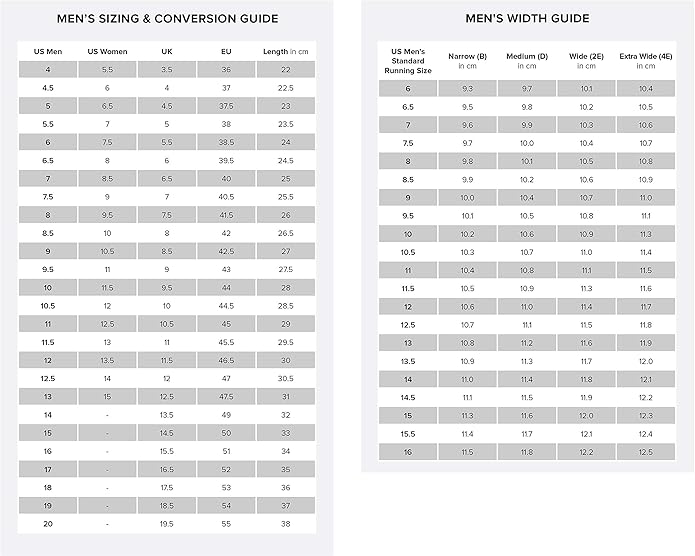Select EU size 46.5 cell
Viewport: 695px width, 556px height.
pyautogui.click(x=226, y=360)
